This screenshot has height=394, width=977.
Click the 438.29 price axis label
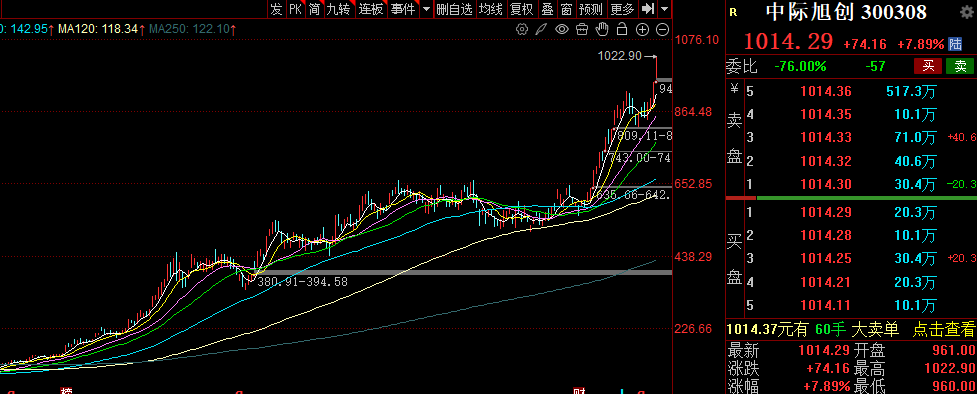[x=693, y=256]
